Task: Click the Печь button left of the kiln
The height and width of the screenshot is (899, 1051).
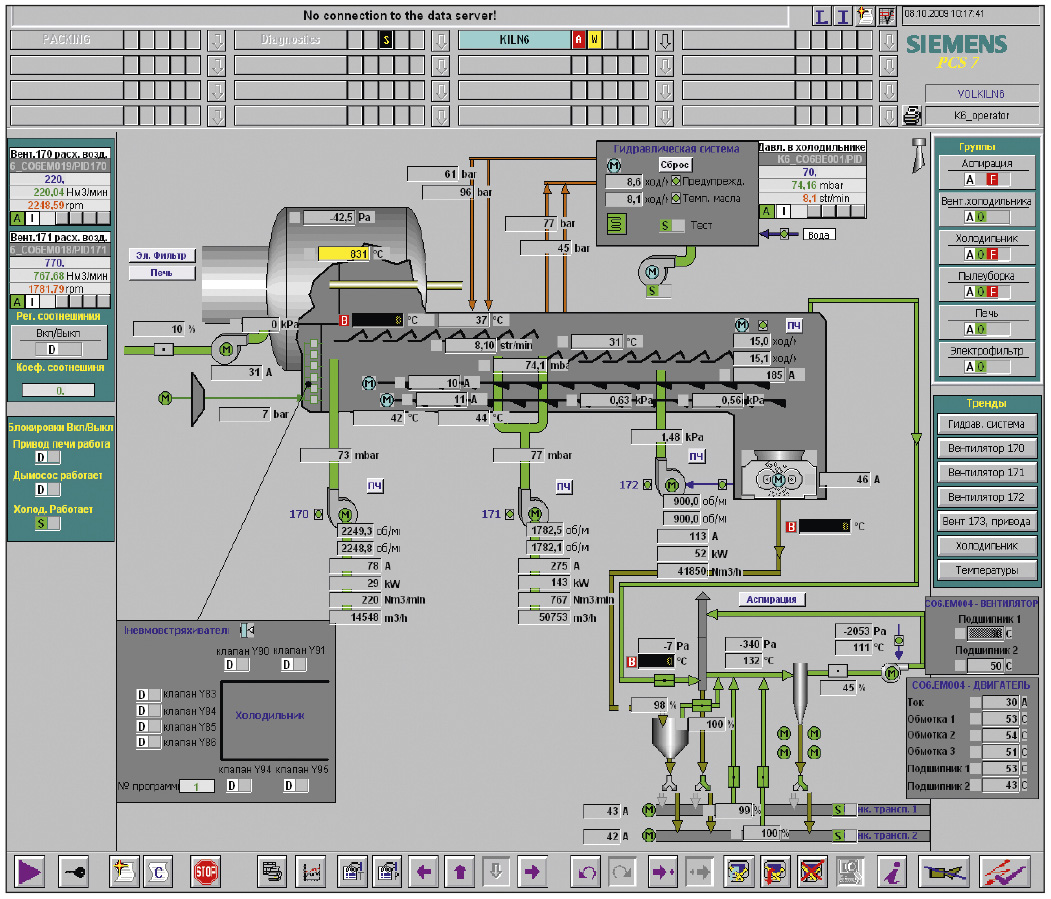Action: click(162, 273)
